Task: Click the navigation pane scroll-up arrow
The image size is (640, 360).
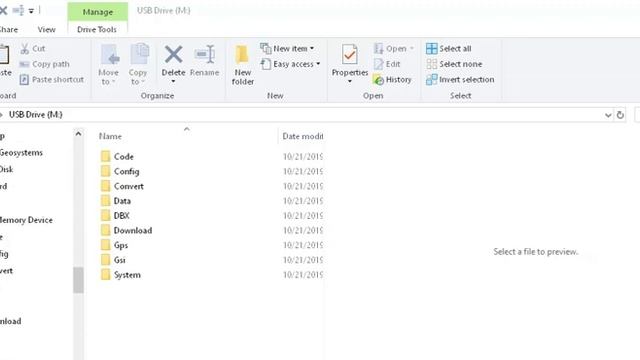Action: pos(78,134)
